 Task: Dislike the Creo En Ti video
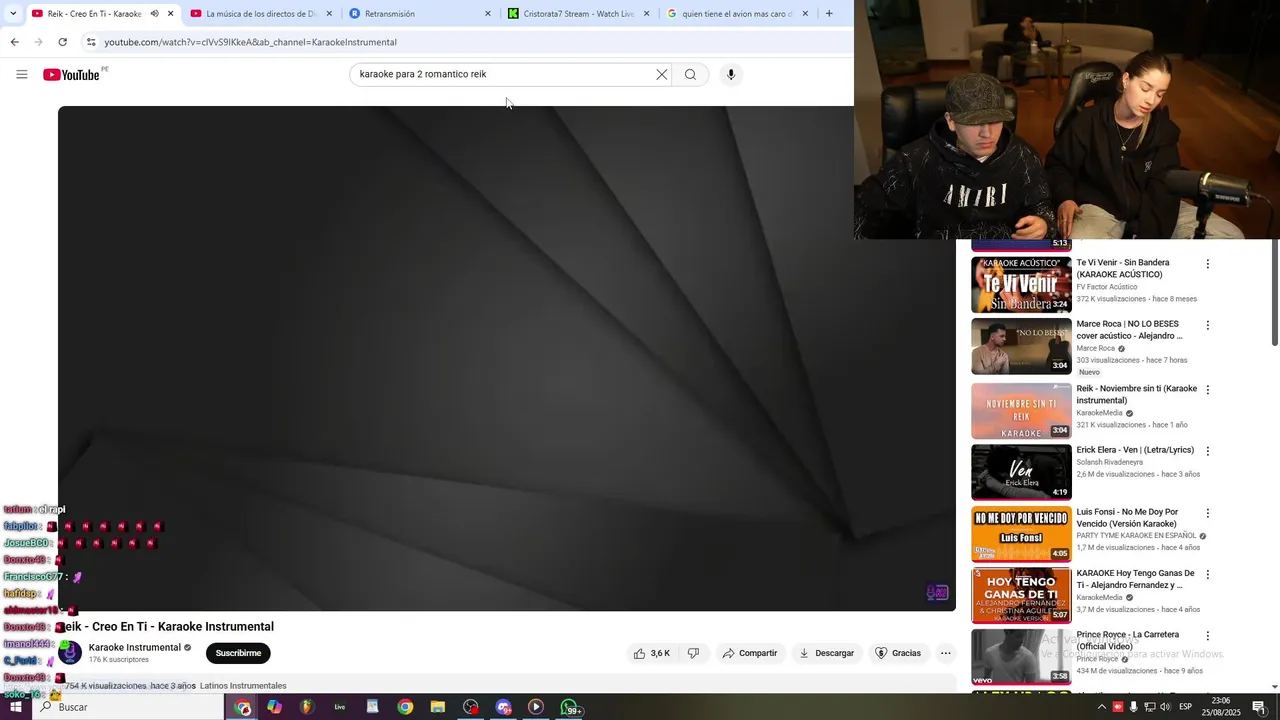pos(693,653)
